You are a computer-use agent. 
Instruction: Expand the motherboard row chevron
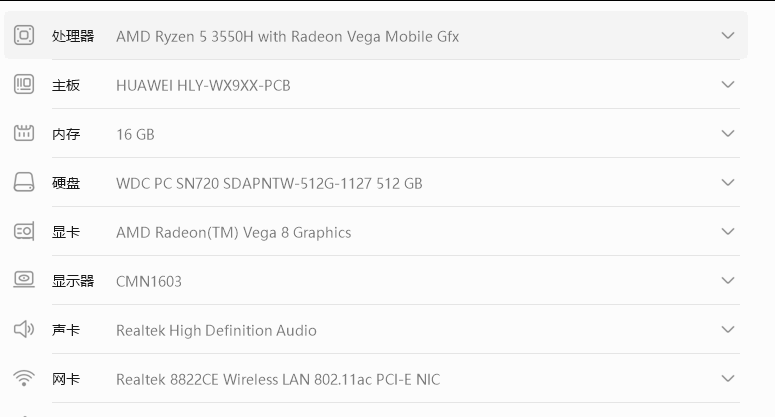728,85
